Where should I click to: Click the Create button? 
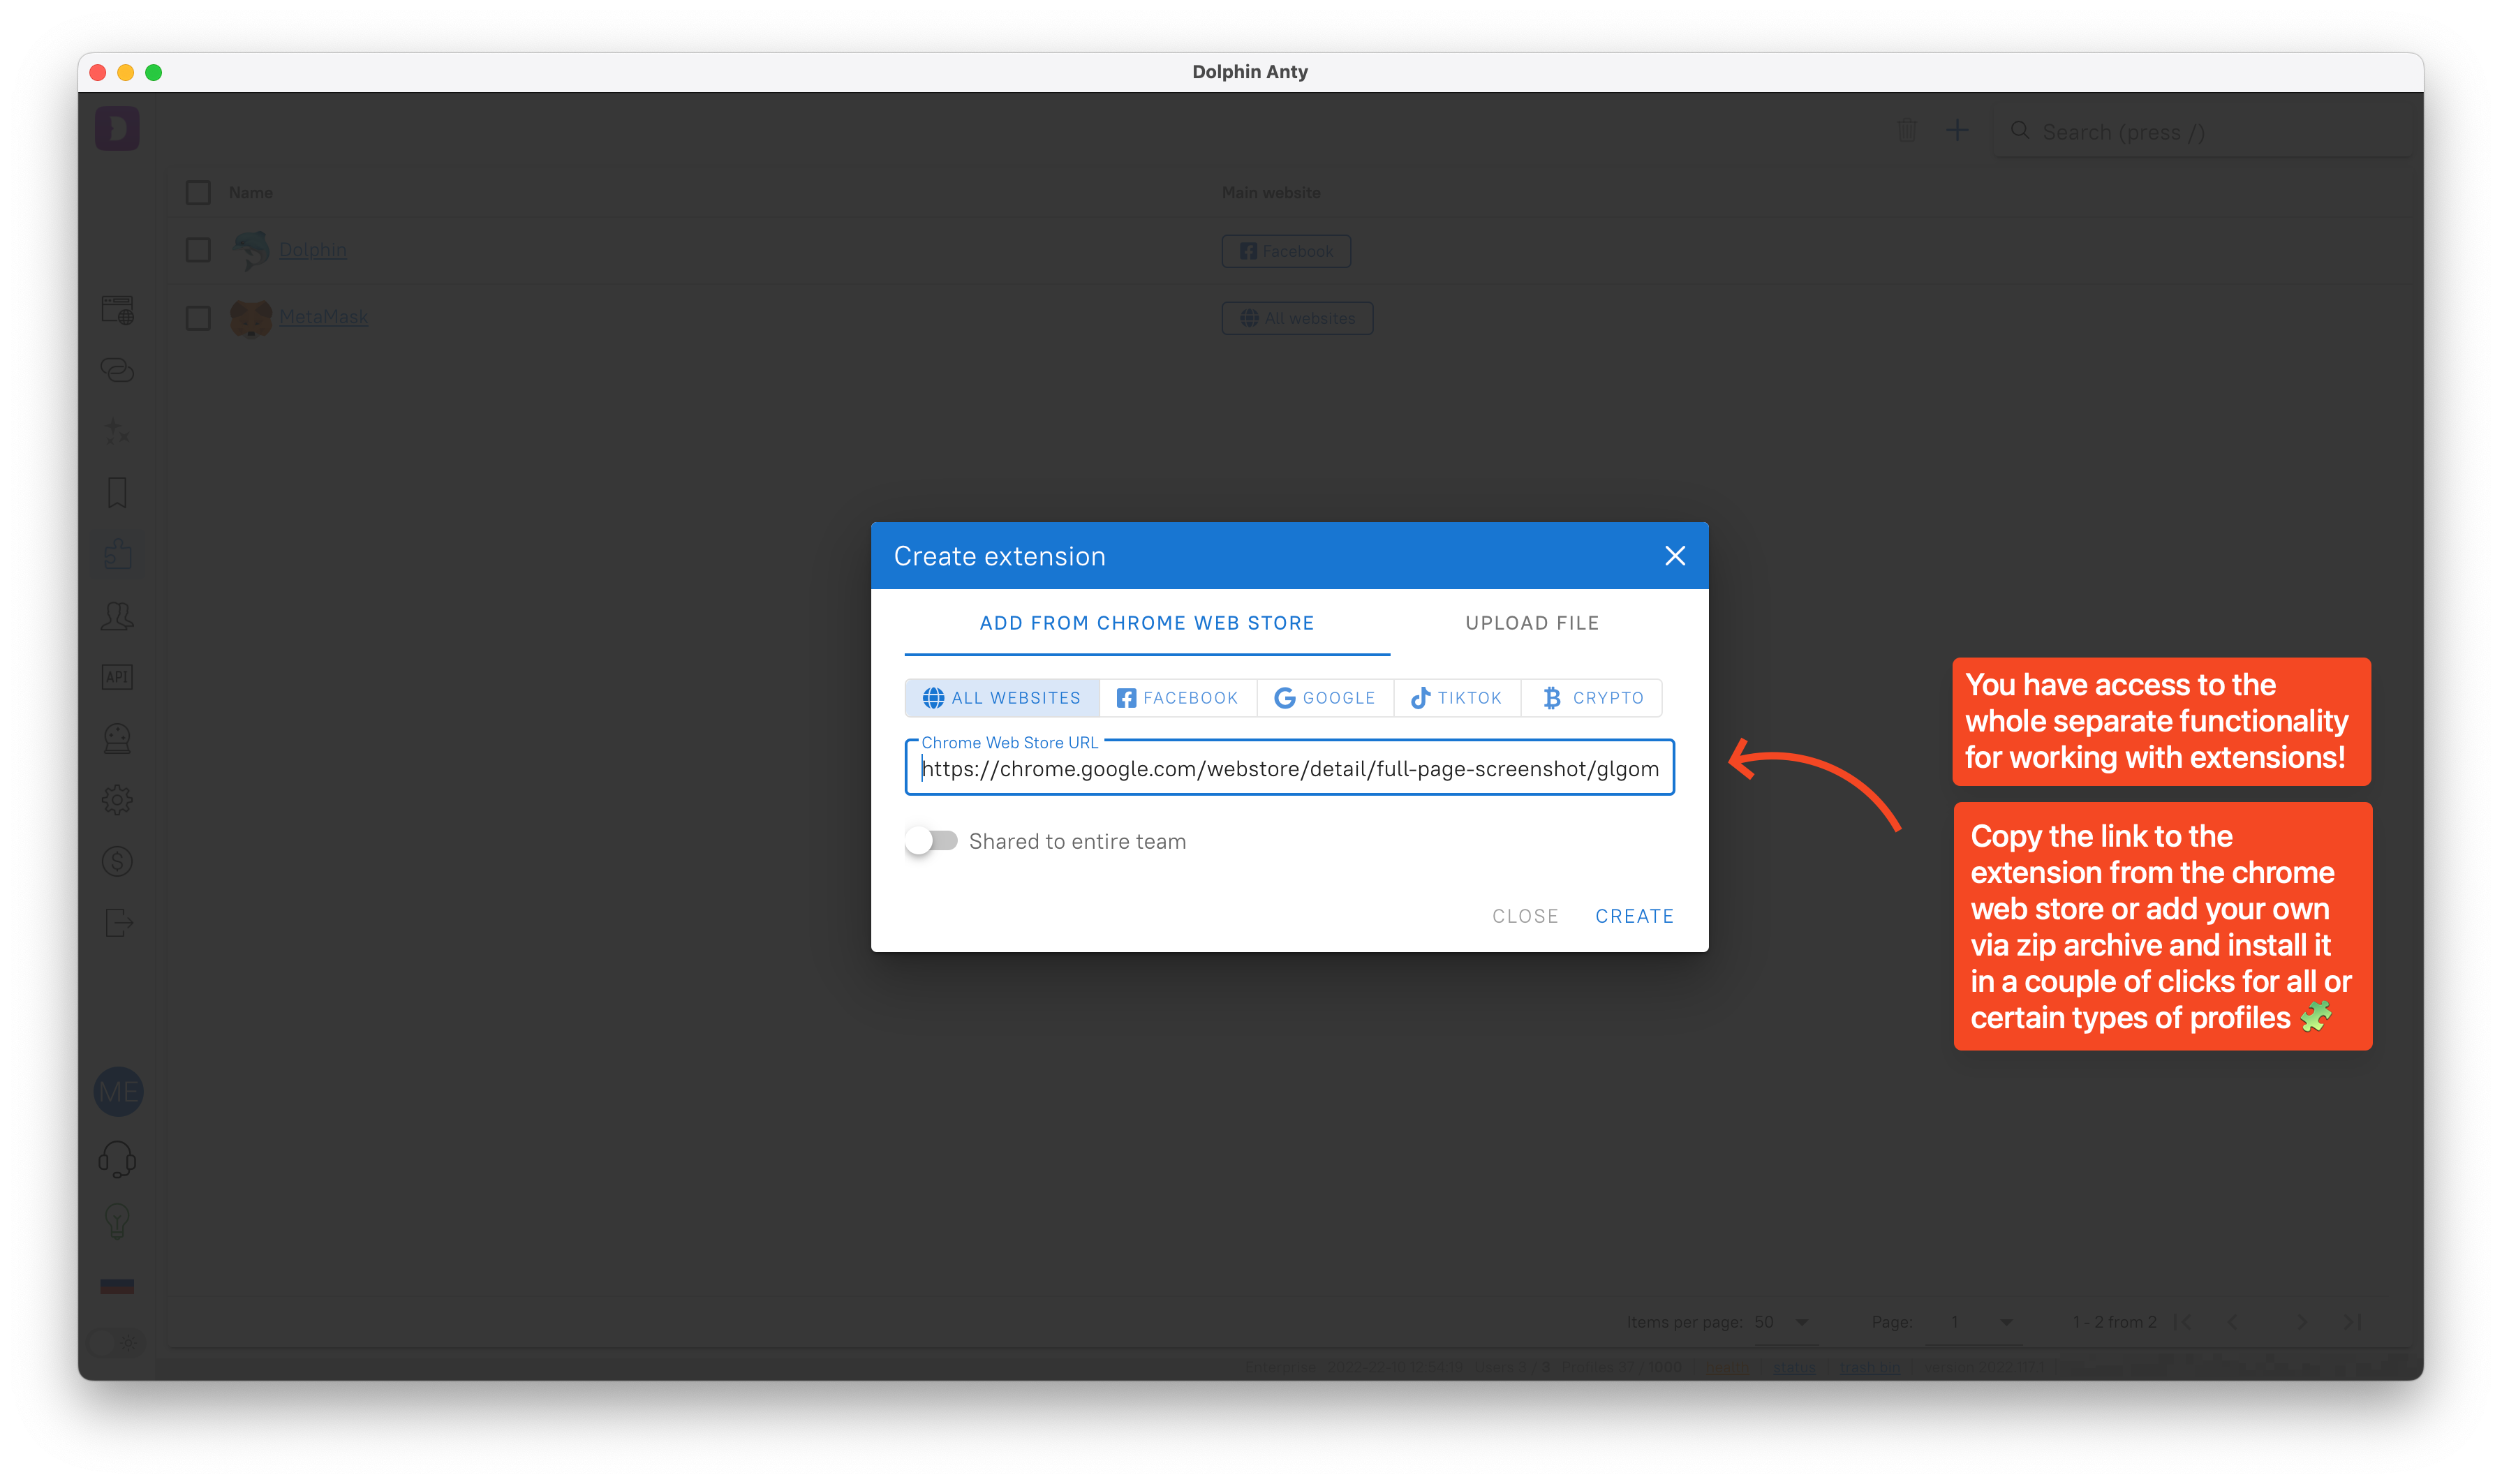tap(1634, 916)
